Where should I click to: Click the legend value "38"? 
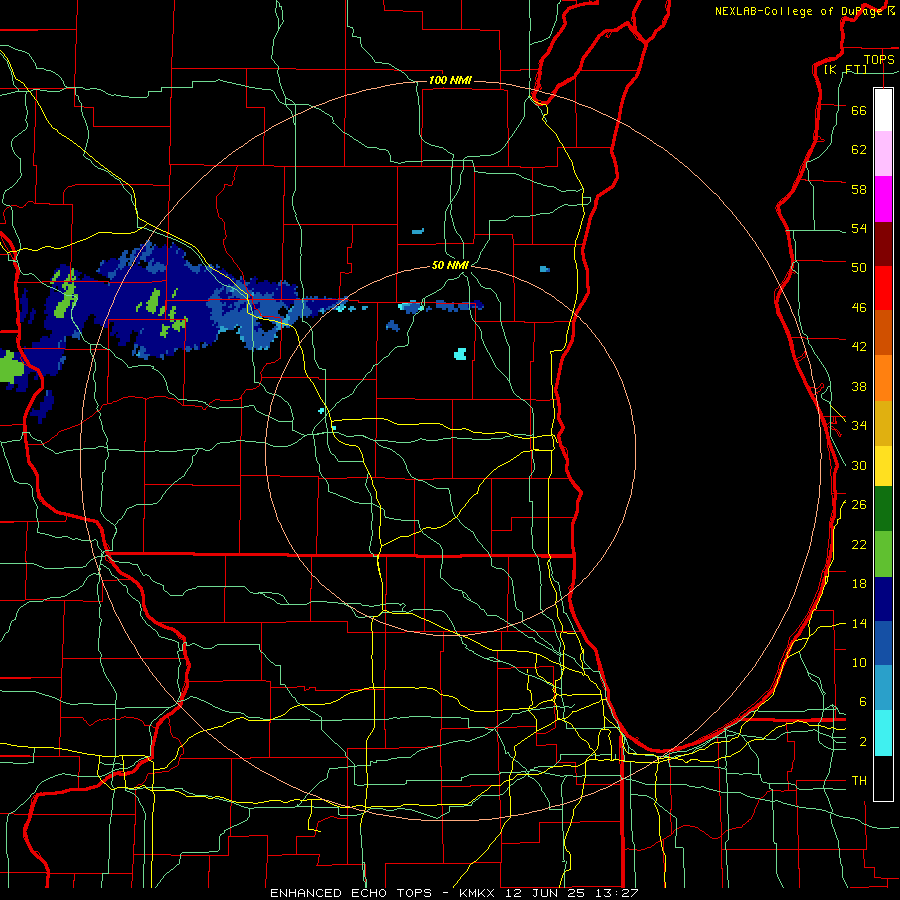pyautogui.click(x=859, y=386)
